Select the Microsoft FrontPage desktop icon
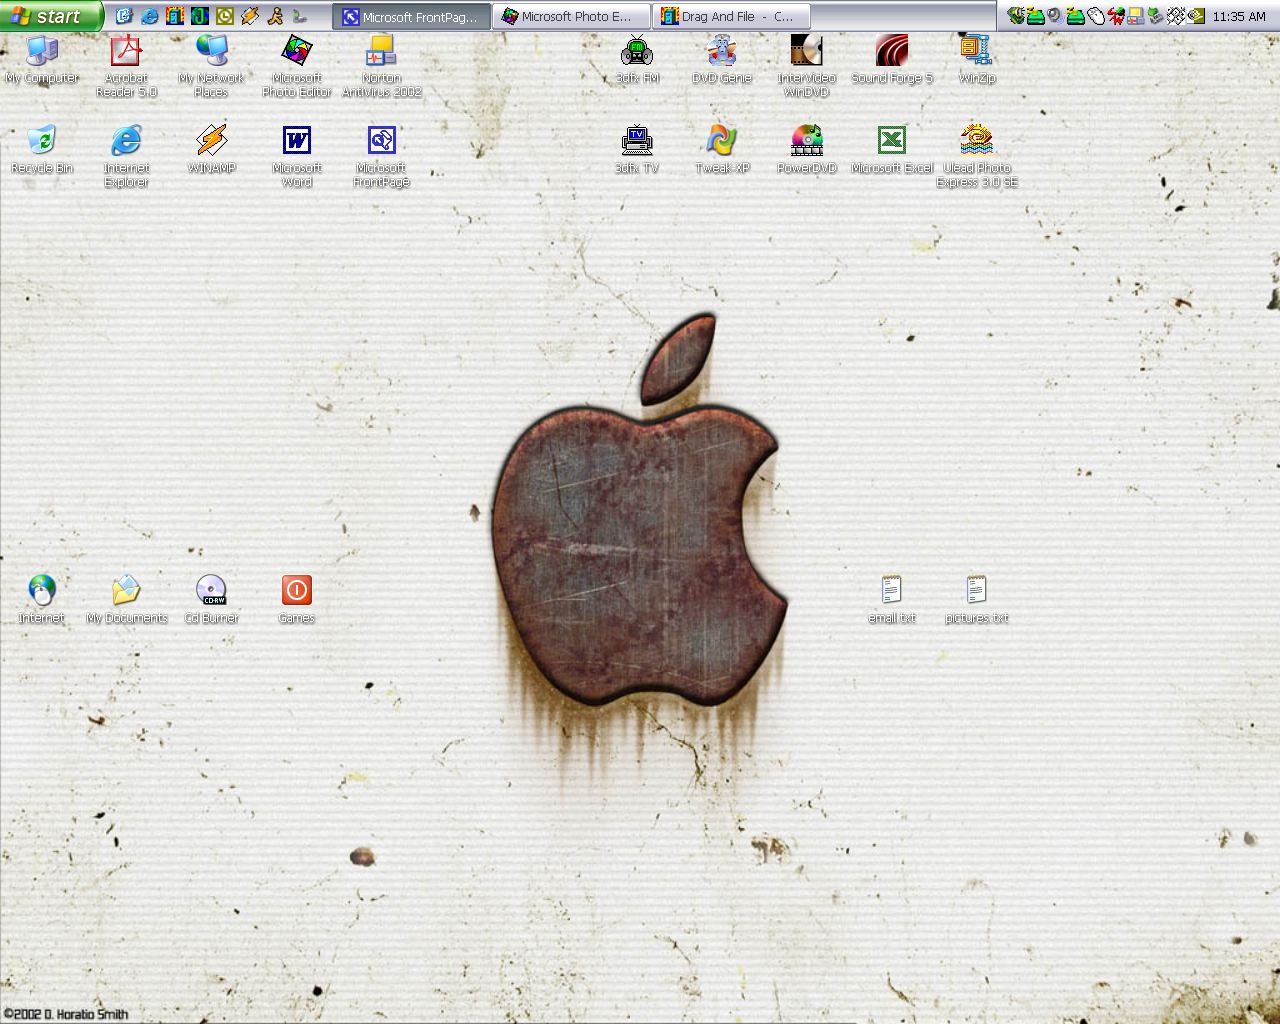 pos(381,156)
